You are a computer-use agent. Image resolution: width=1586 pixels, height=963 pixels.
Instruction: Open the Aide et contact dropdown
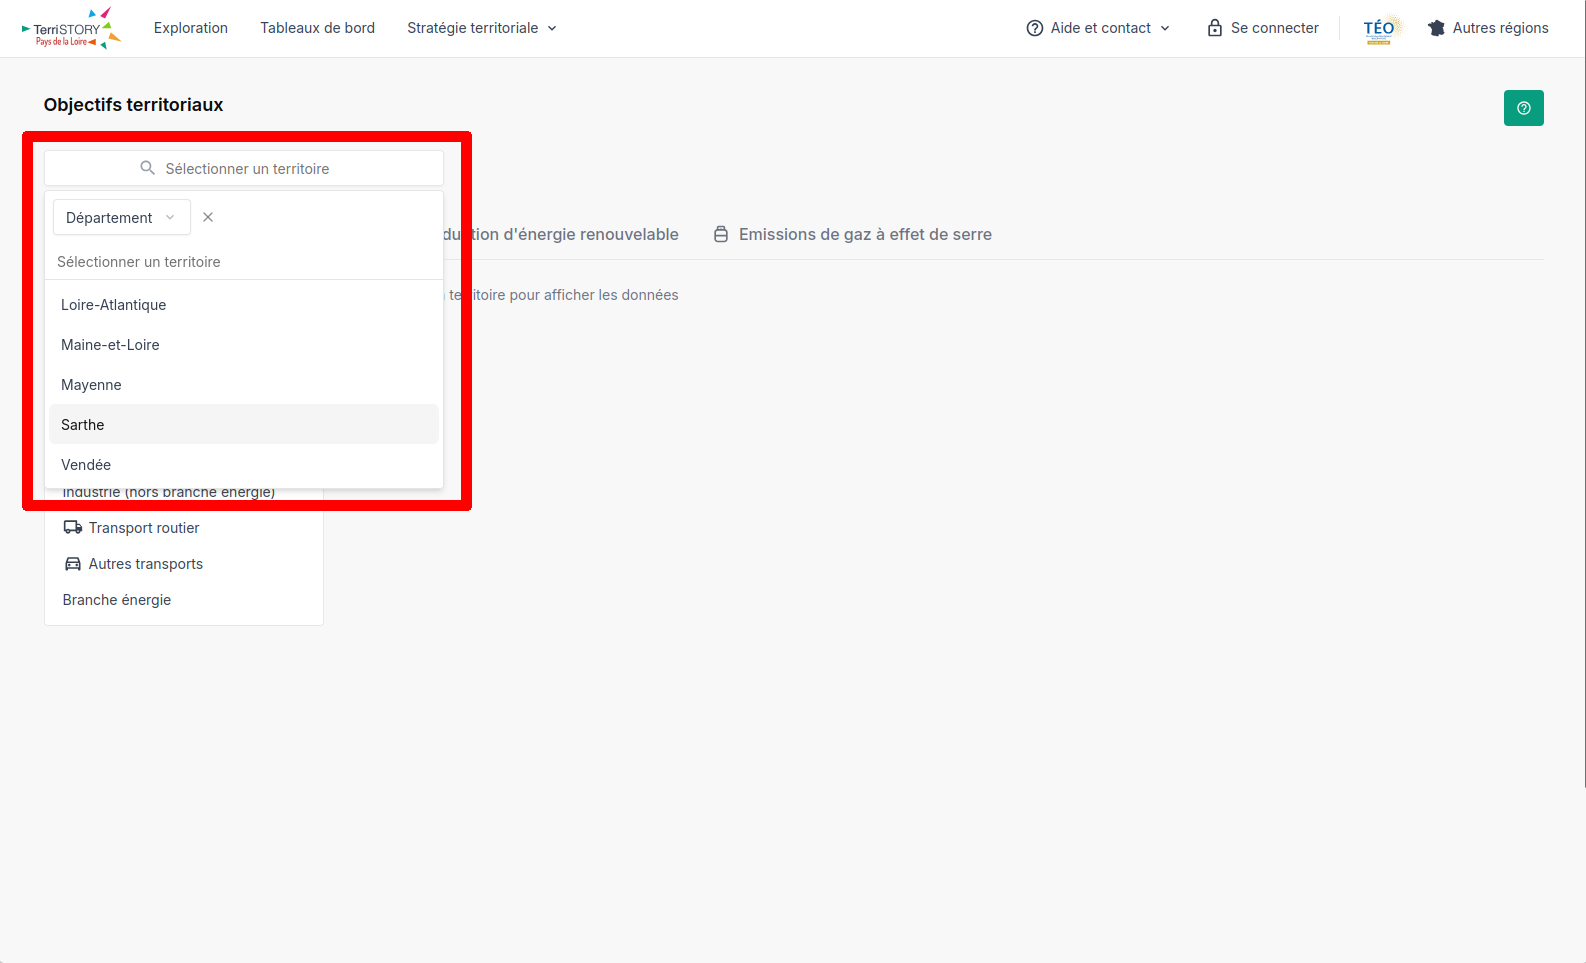pyautogui.click(x=1098, y=28)
